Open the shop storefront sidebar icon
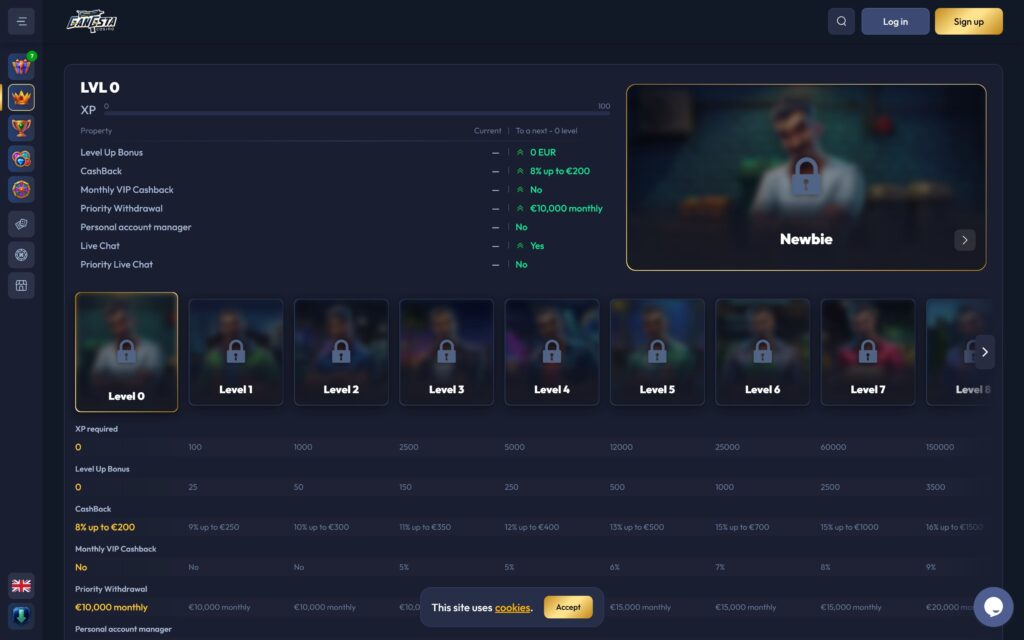The width and height of the screenshot is (1024, 640). [21, 286]
